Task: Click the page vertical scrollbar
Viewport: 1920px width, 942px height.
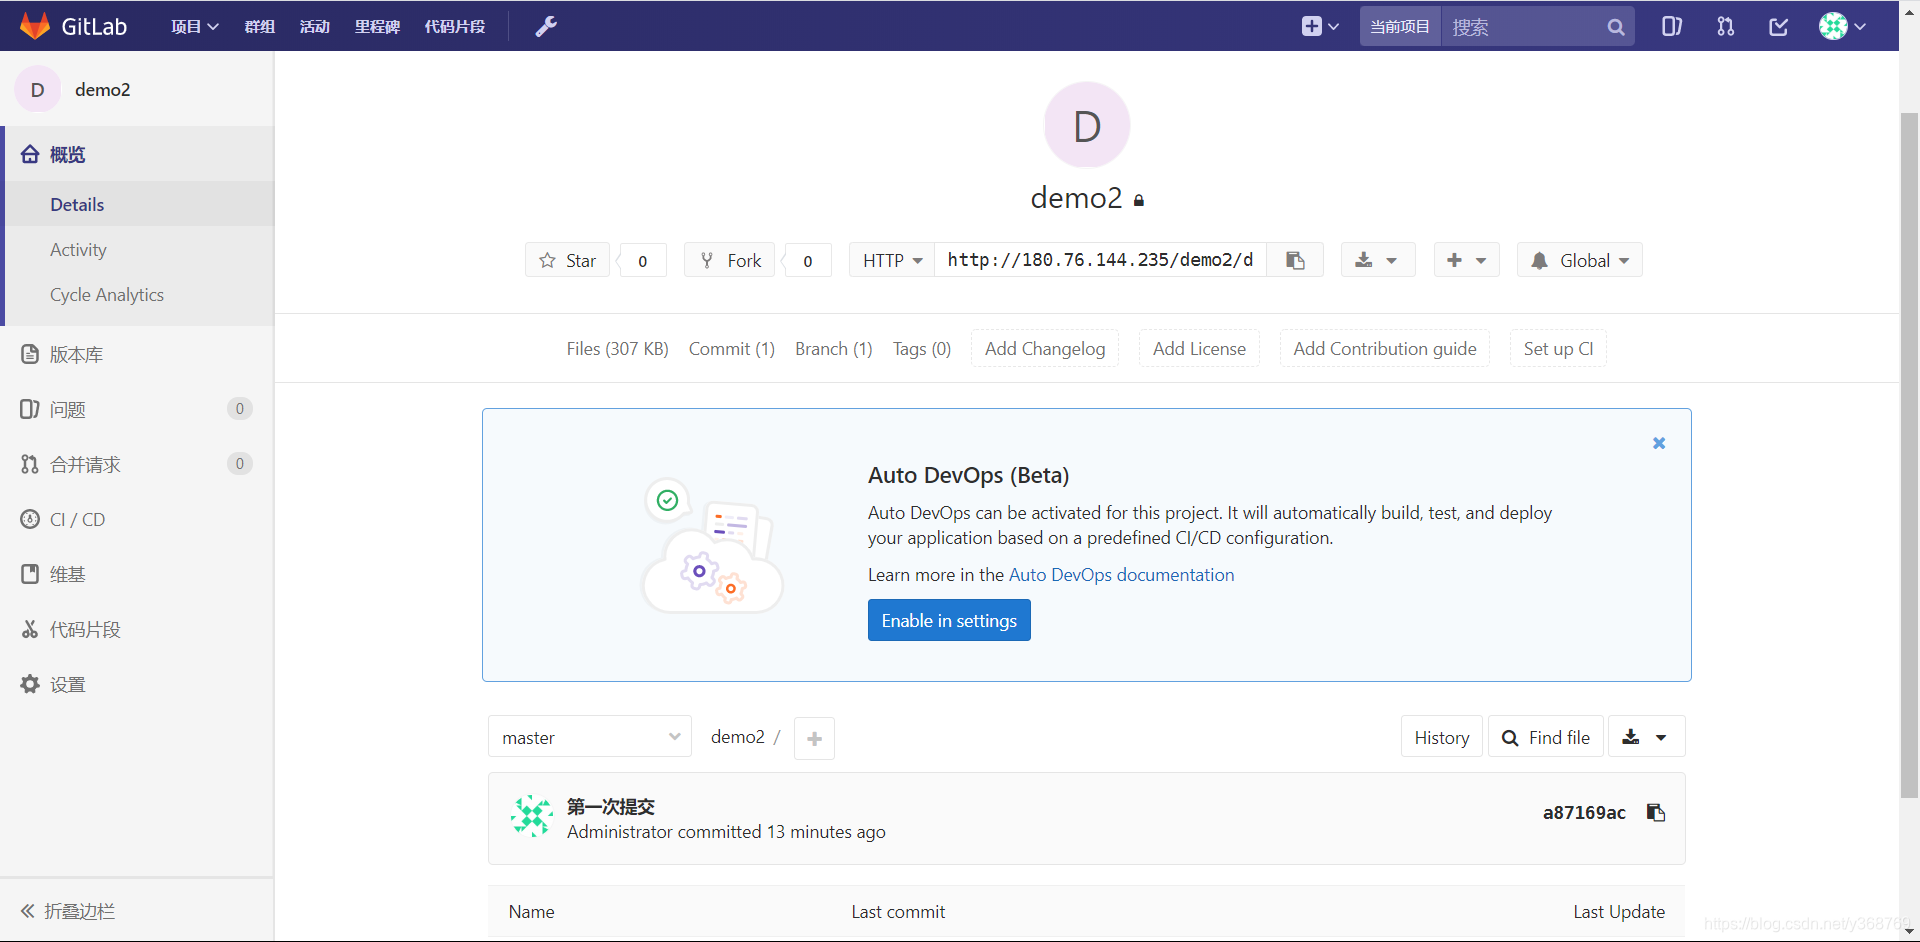Action: pos(1909,456)
